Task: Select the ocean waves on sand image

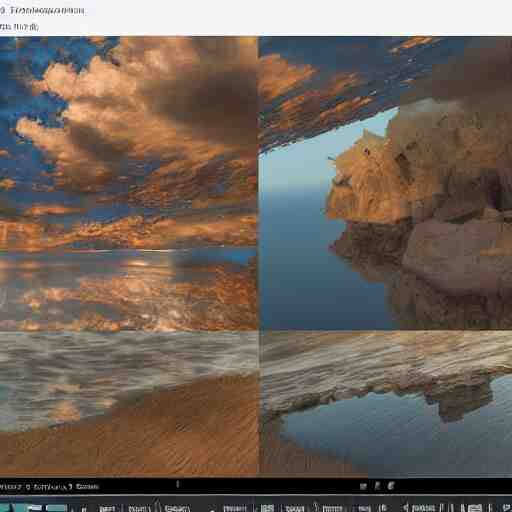Action: 129,404
